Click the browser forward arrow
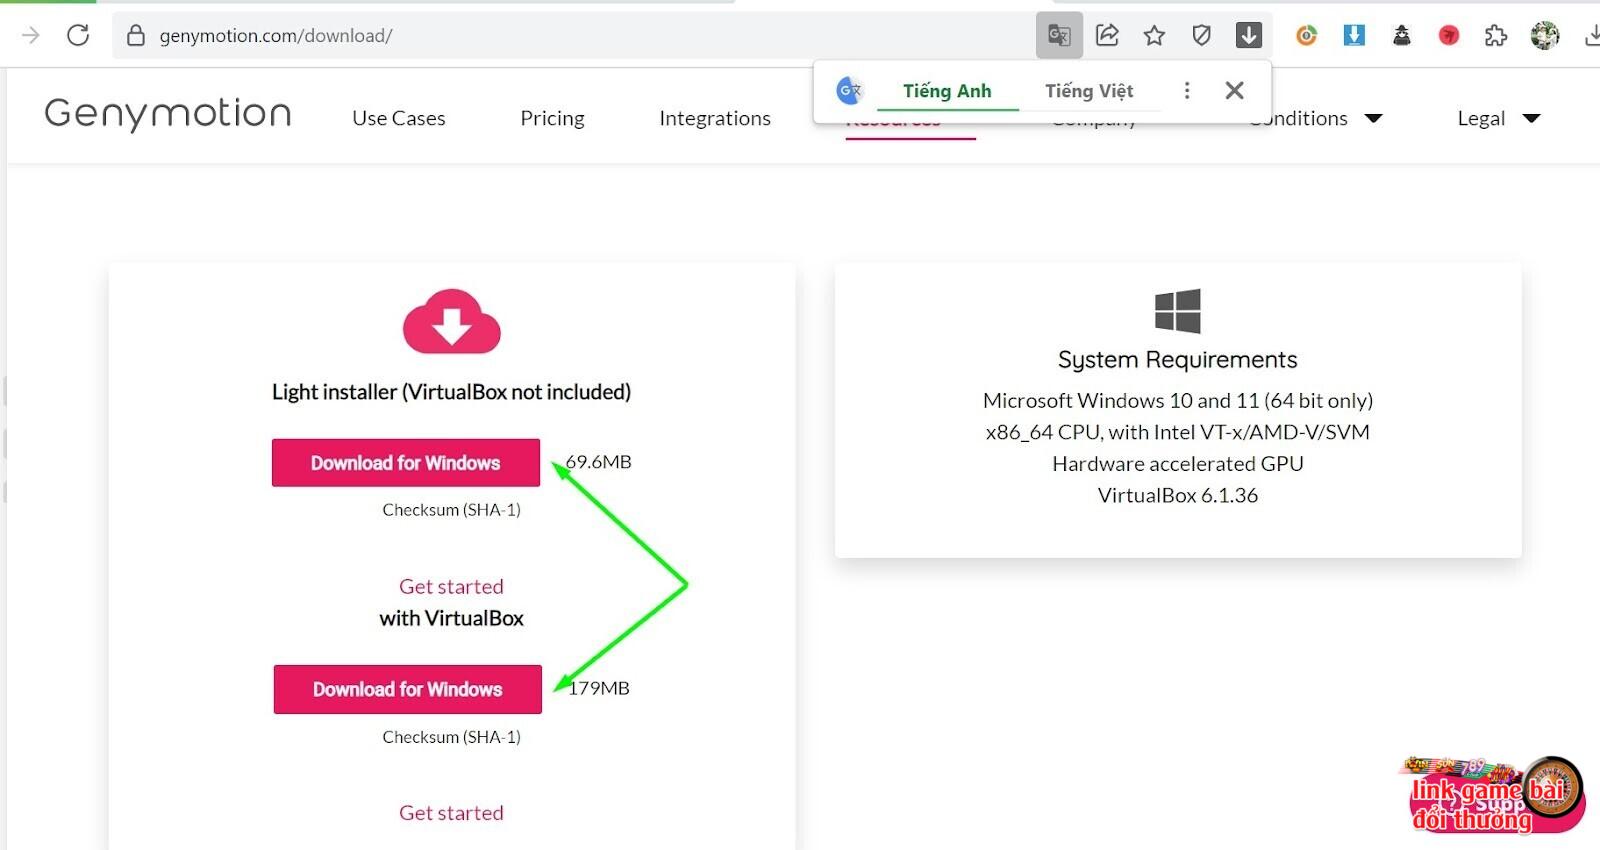The image size is (1600, 850). [x=30, y=35]
